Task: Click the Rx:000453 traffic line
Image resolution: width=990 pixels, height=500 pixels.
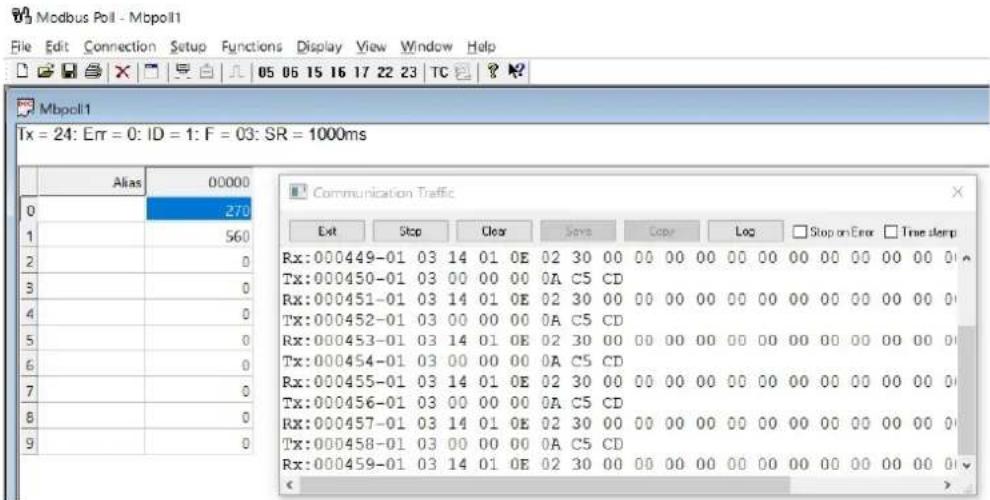Action: pos(619,340)
